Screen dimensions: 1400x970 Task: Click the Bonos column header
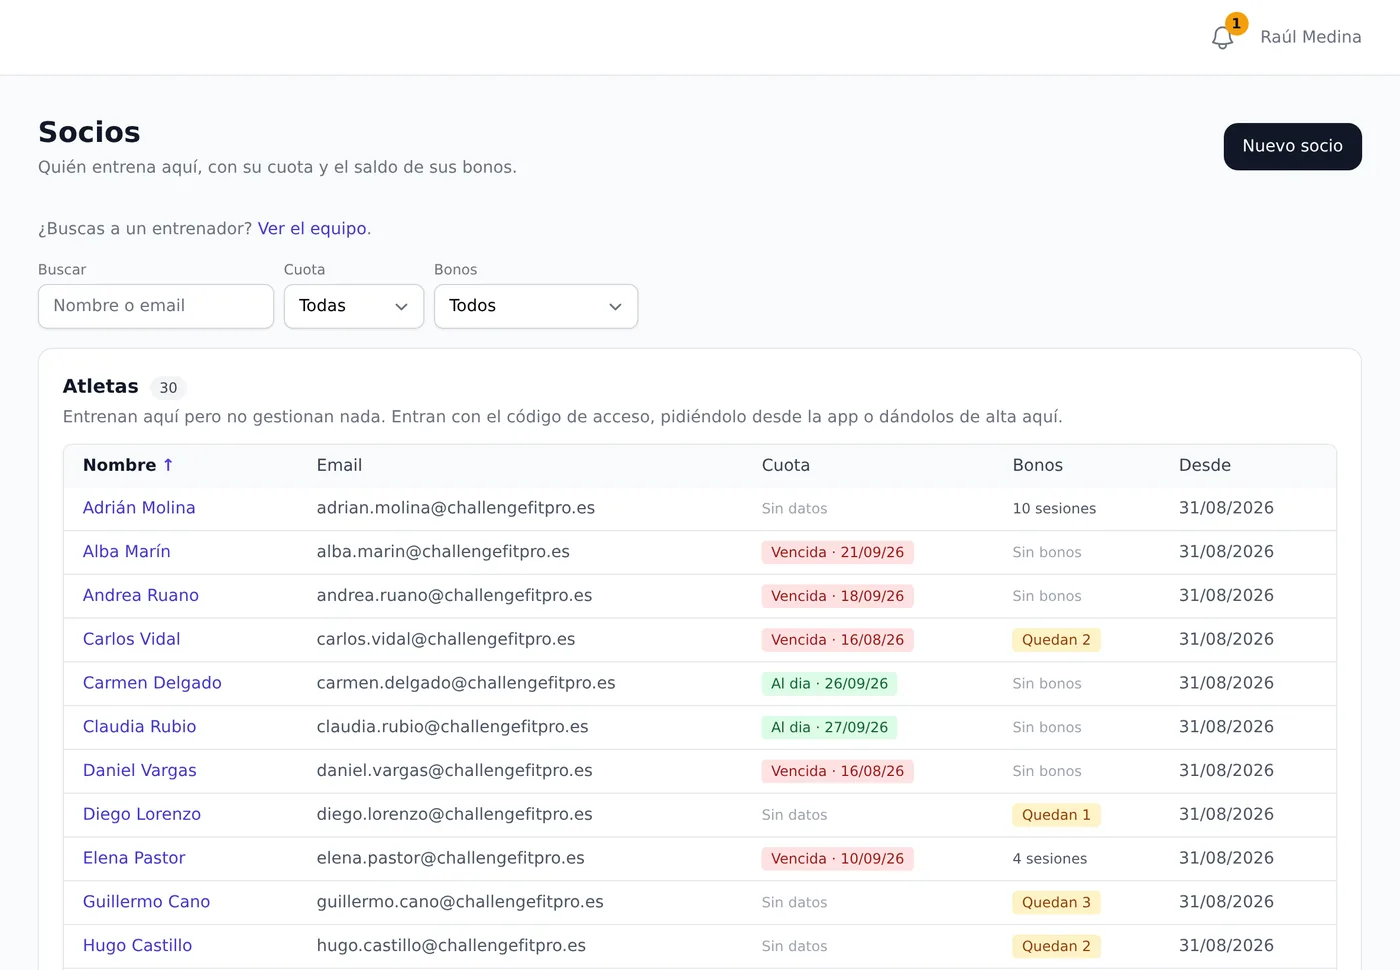coord(1038,465)
